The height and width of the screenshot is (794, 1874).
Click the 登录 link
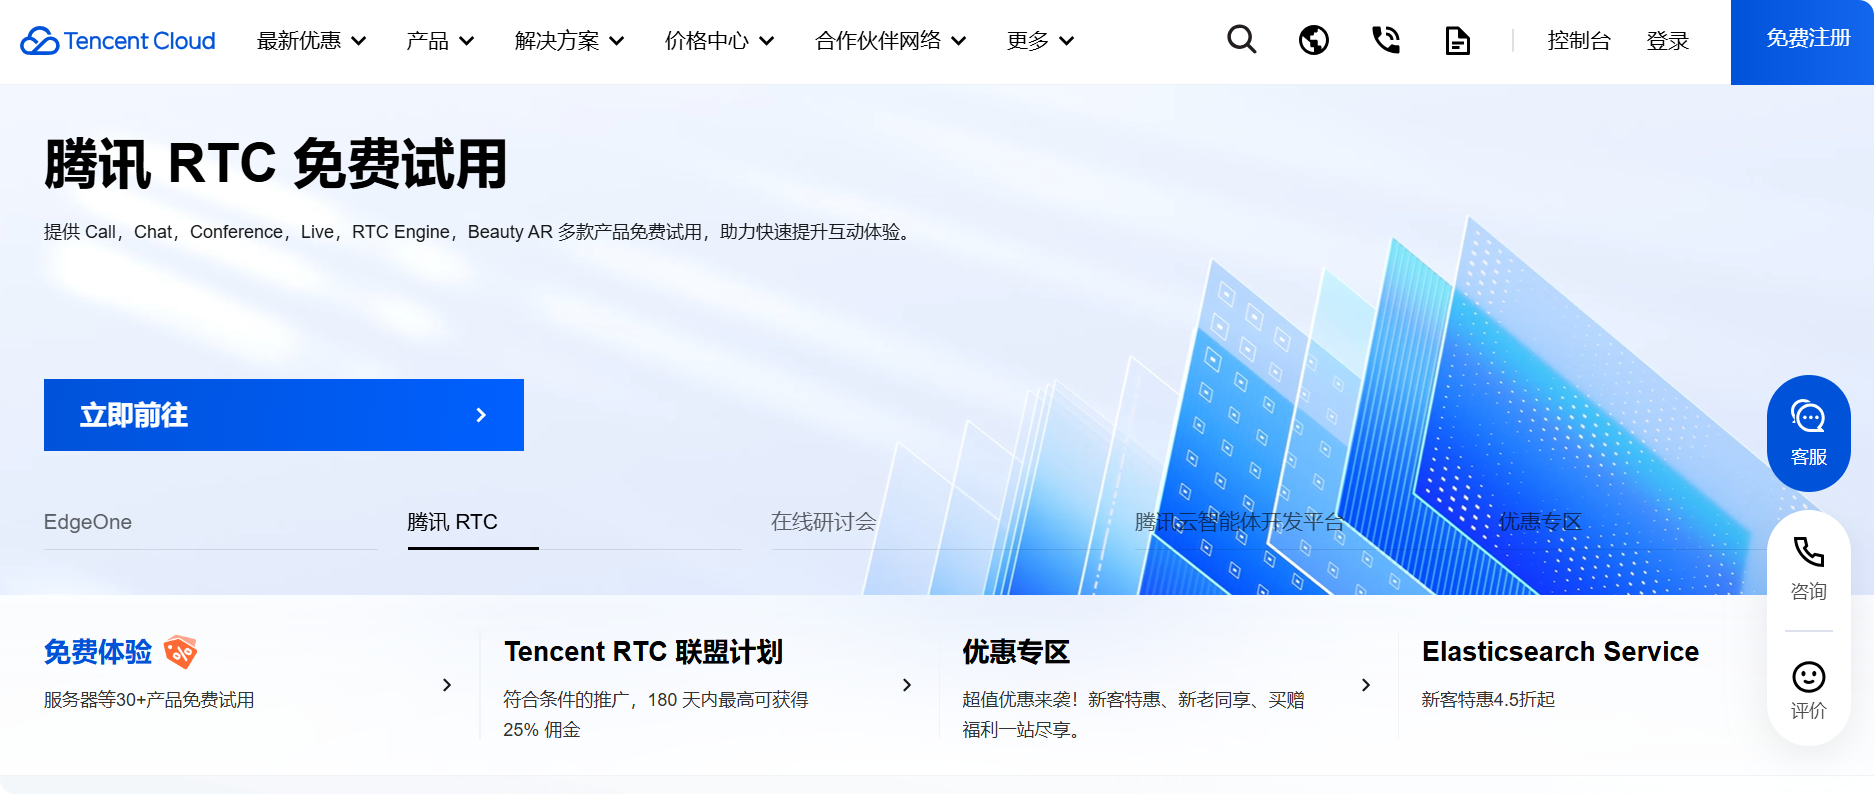click(1667, 41)
